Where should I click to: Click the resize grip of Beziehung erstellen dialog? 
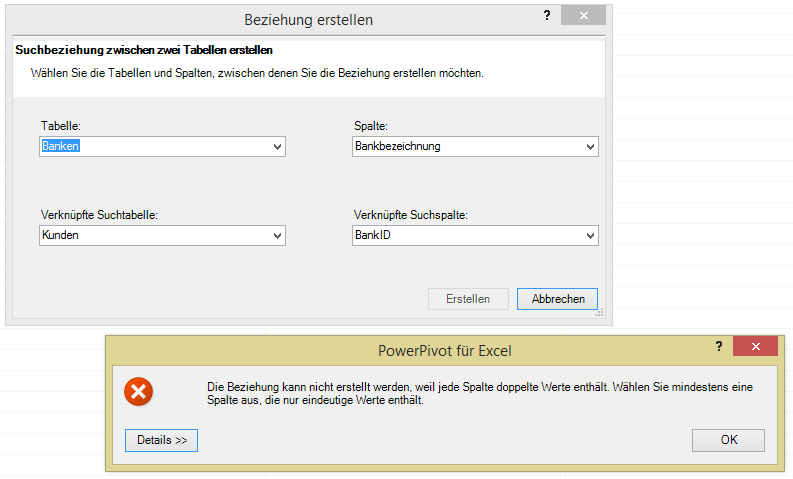pos(600,314)
